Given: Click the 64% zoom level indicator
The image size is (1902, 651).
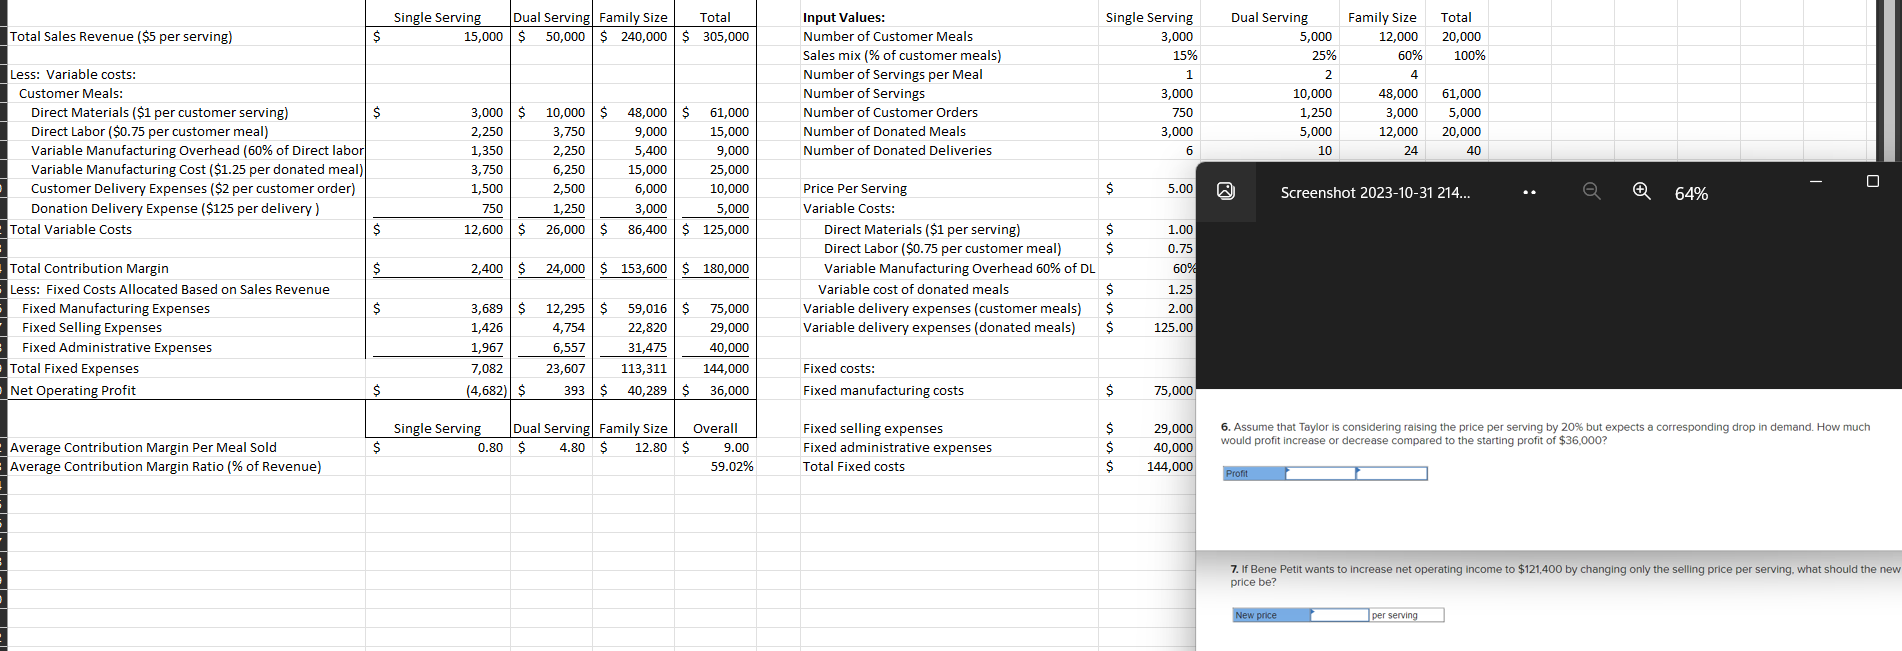Looking at the screenshot, I should click(1691, 193).
